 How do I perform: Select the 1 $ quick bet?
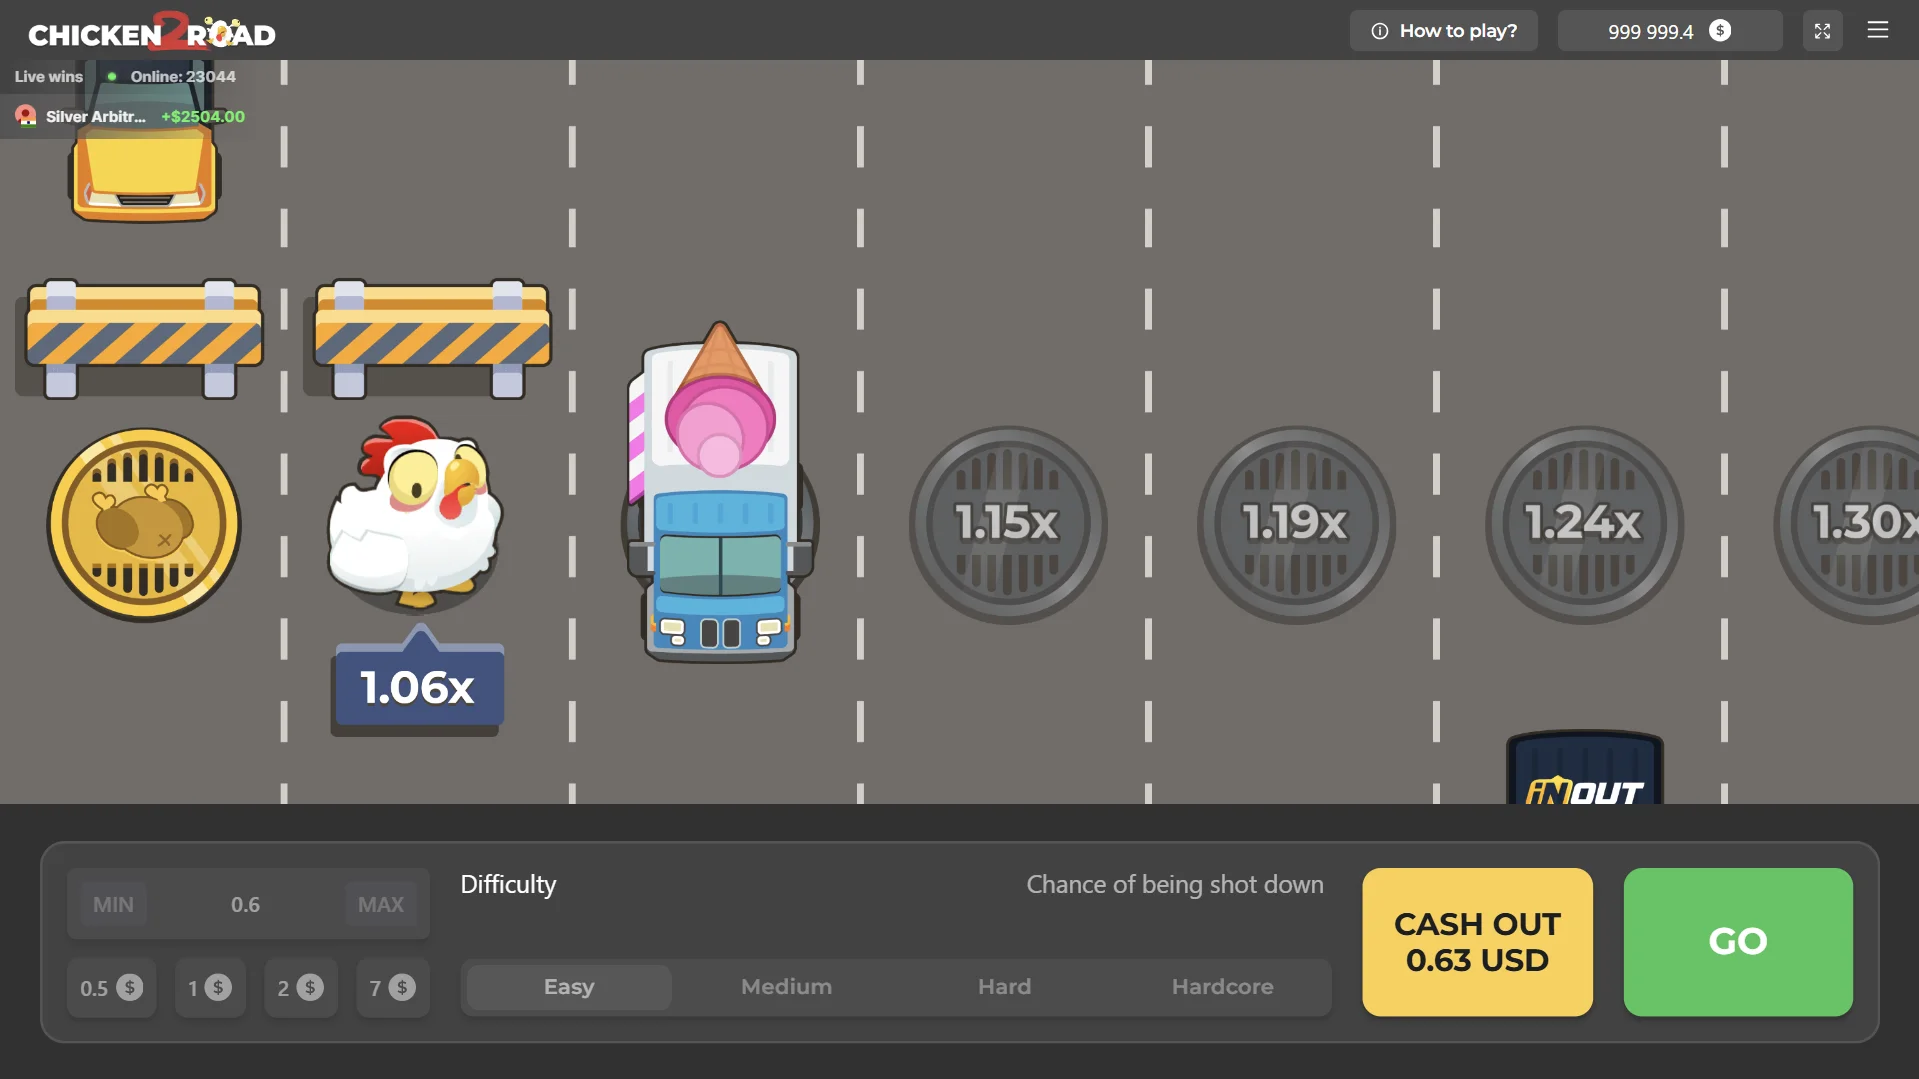[210, 988]
